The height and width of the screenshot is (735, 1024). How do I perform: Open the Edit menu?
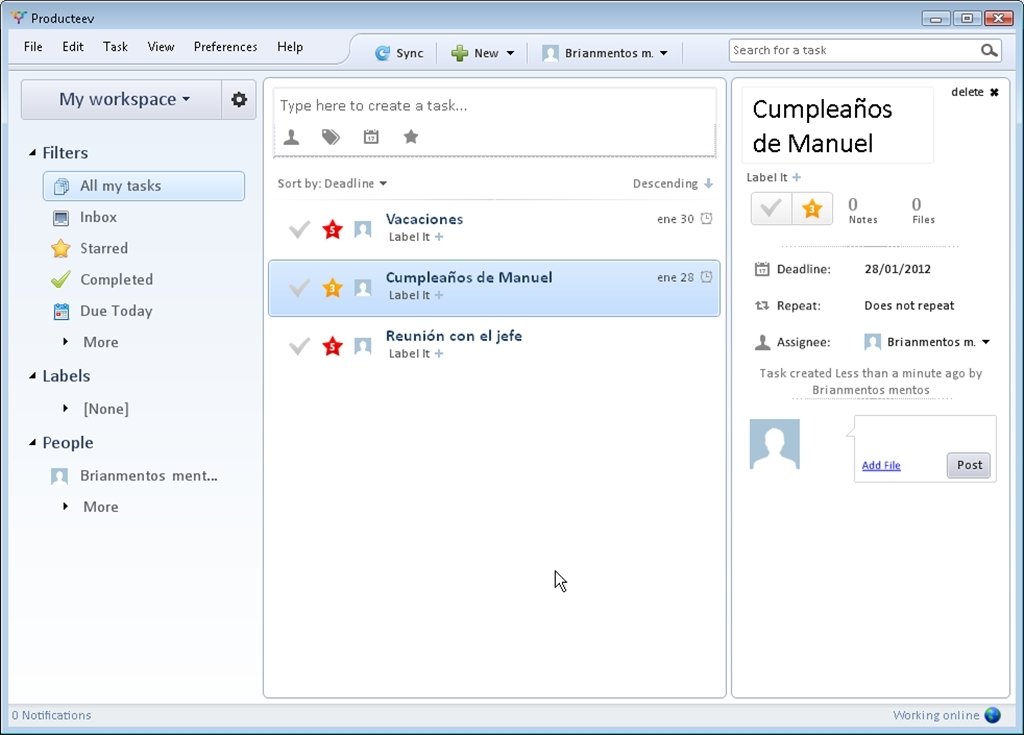click(x=72, y=46)
